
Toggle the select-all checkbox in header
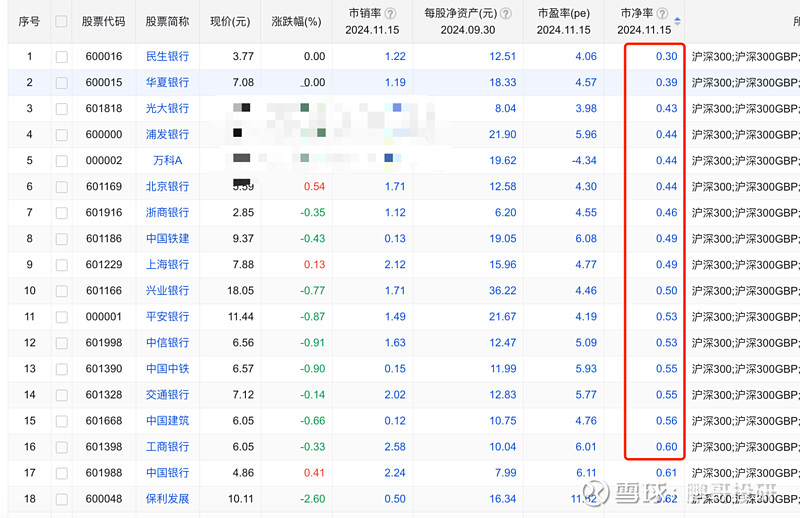point(61,21)
